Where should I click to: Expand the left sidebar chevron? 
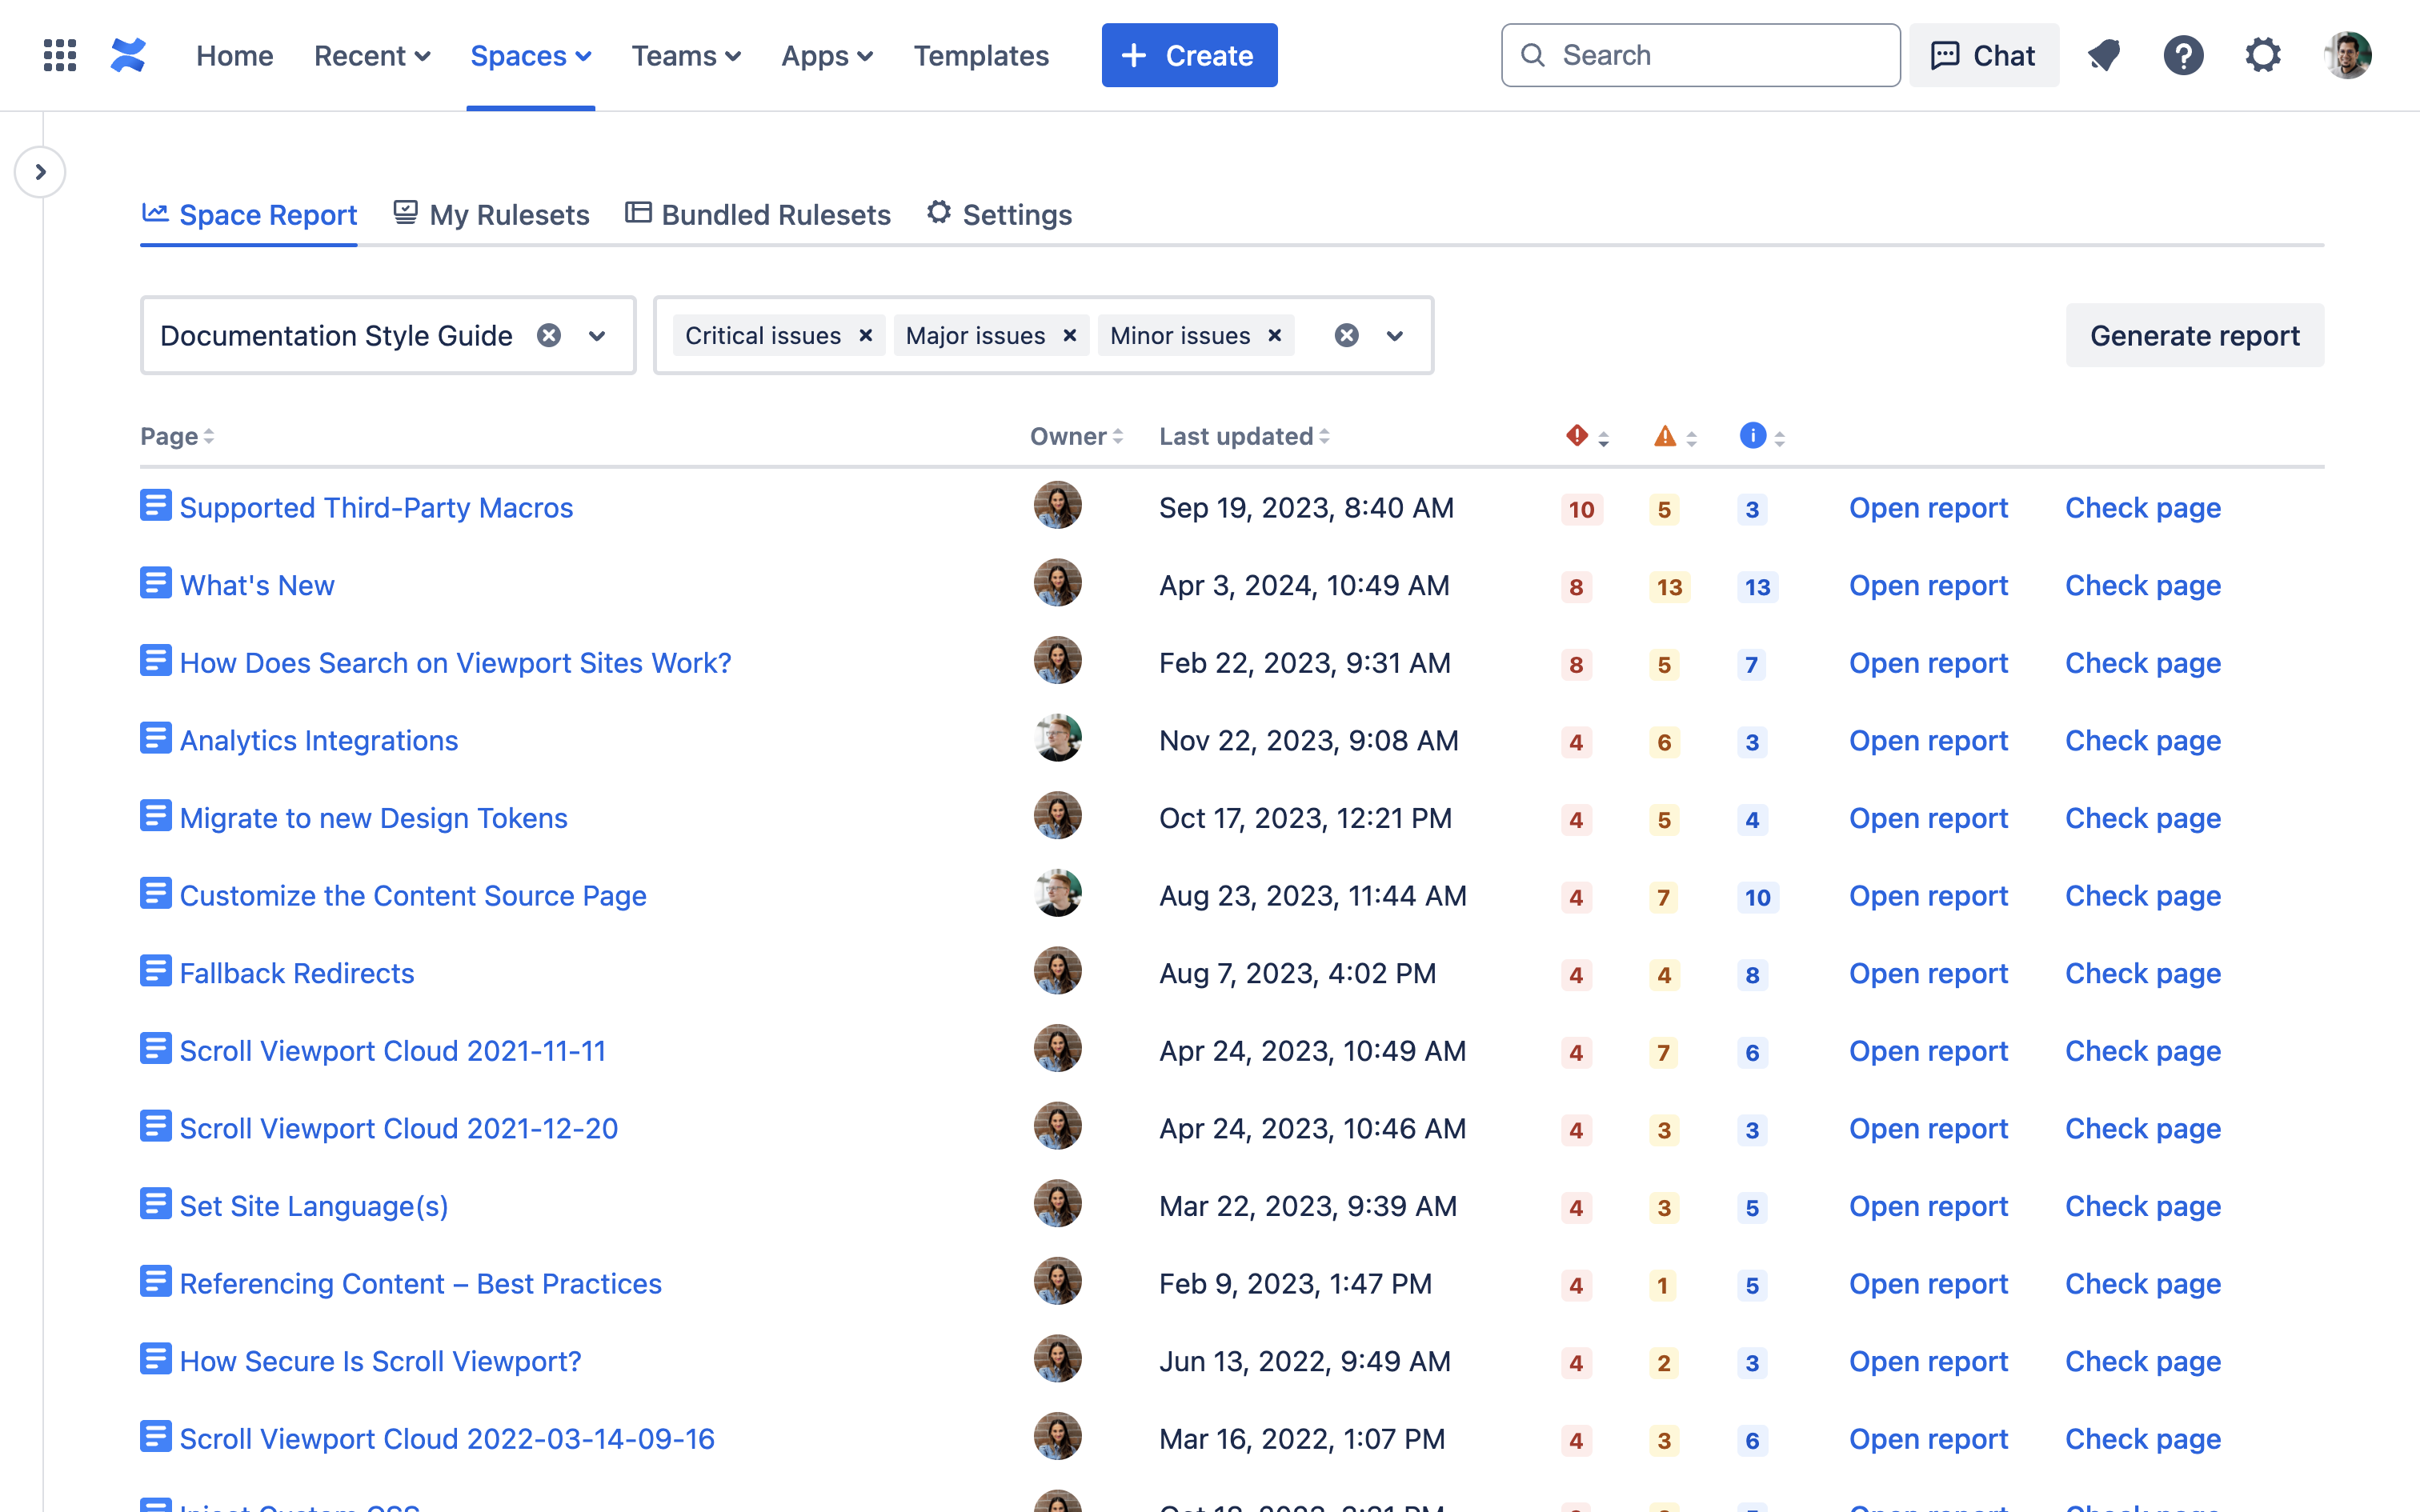[x=40, y=172]
